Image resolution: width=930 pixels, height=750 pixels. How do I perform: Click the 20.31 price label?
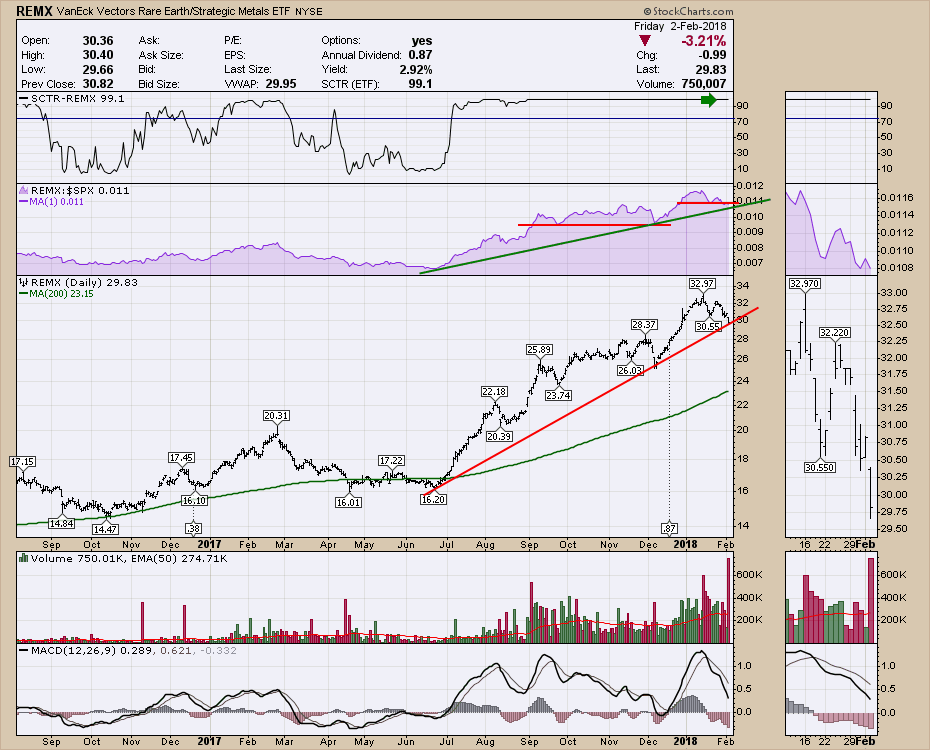276,416
